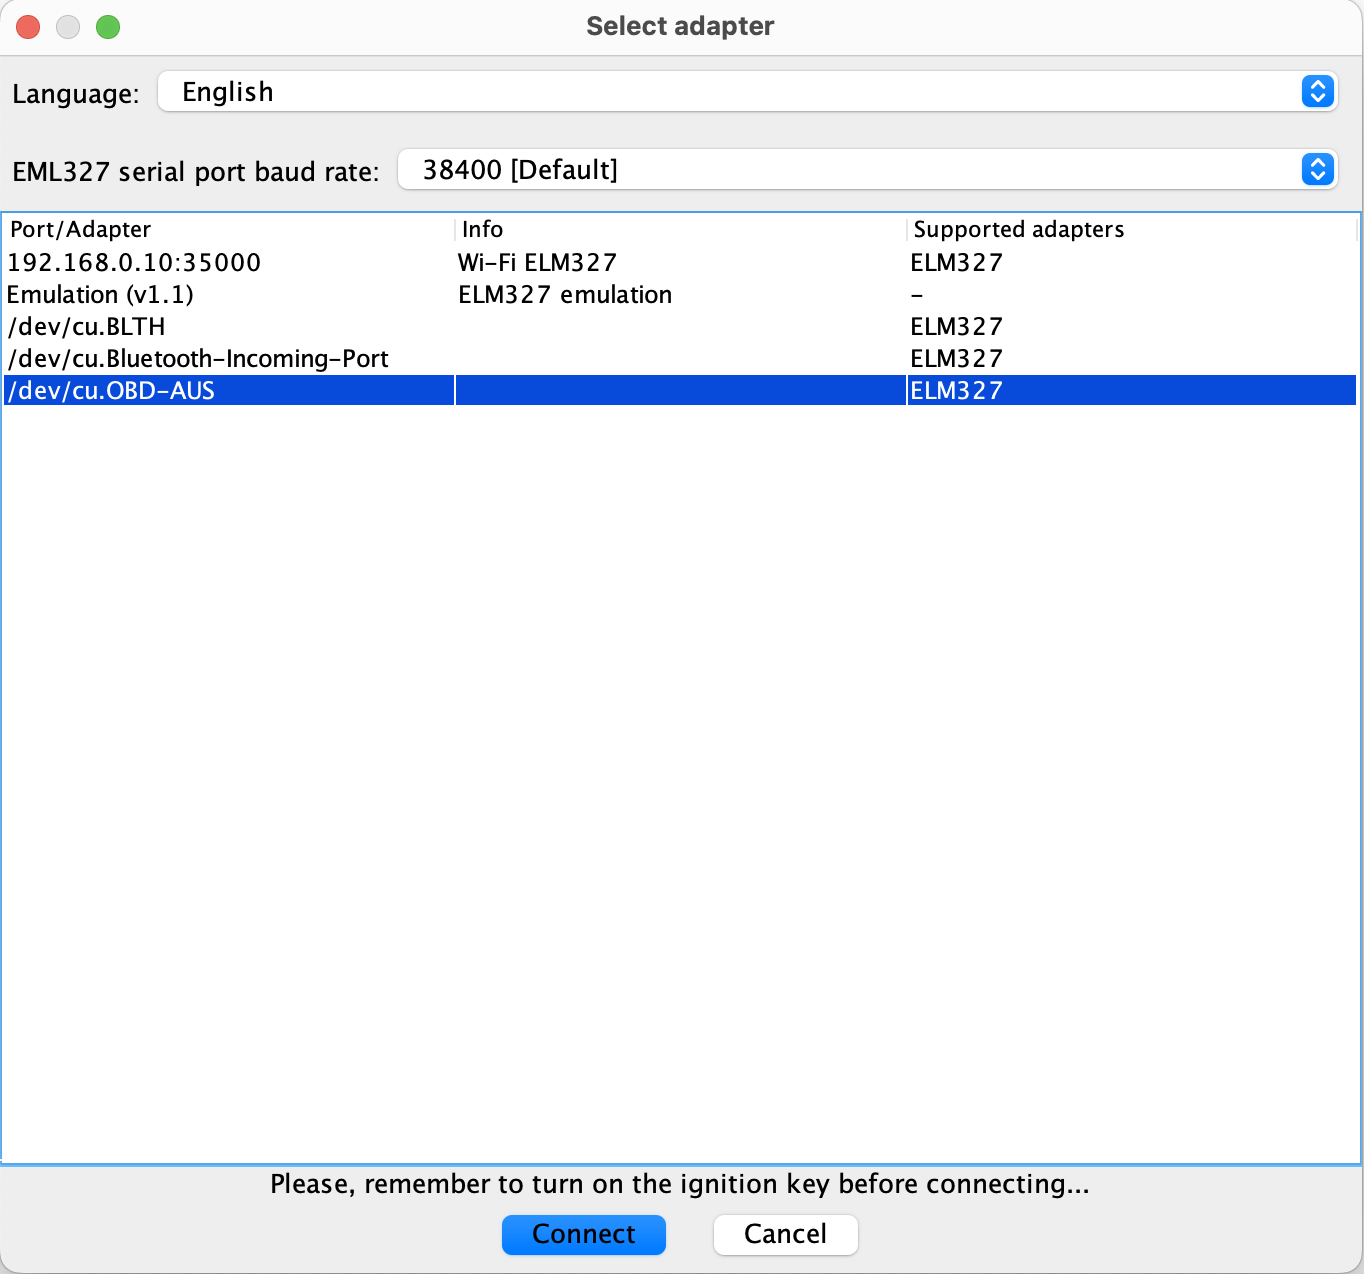Select the 192.168.0.10:35000 adapter row

[680, 262]
